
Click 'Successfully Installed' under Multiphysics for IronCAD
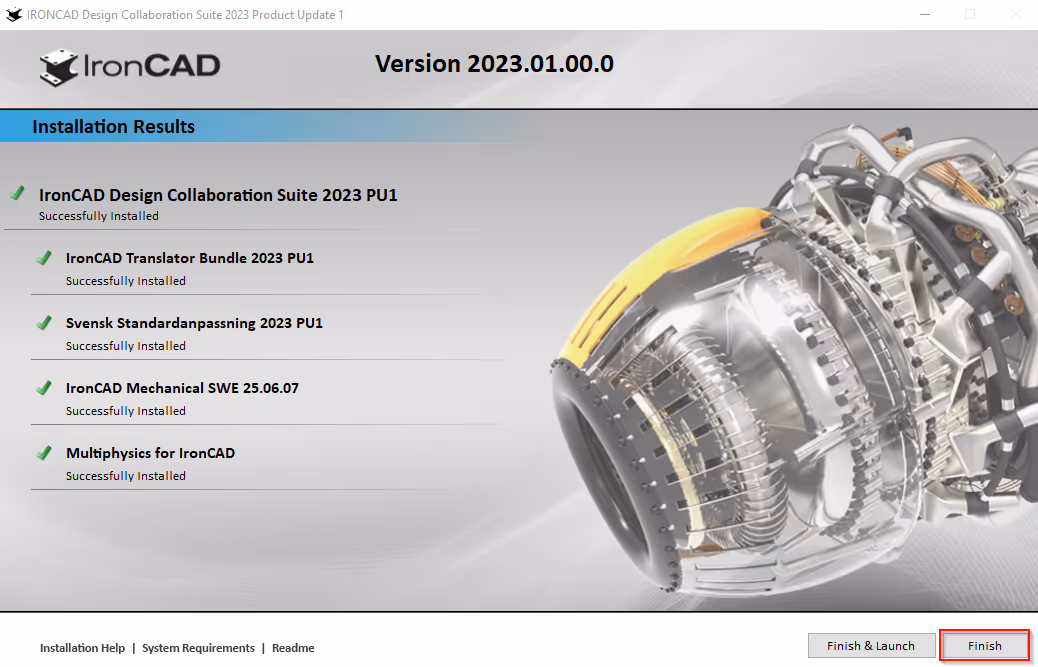click(x=126, y=476)
